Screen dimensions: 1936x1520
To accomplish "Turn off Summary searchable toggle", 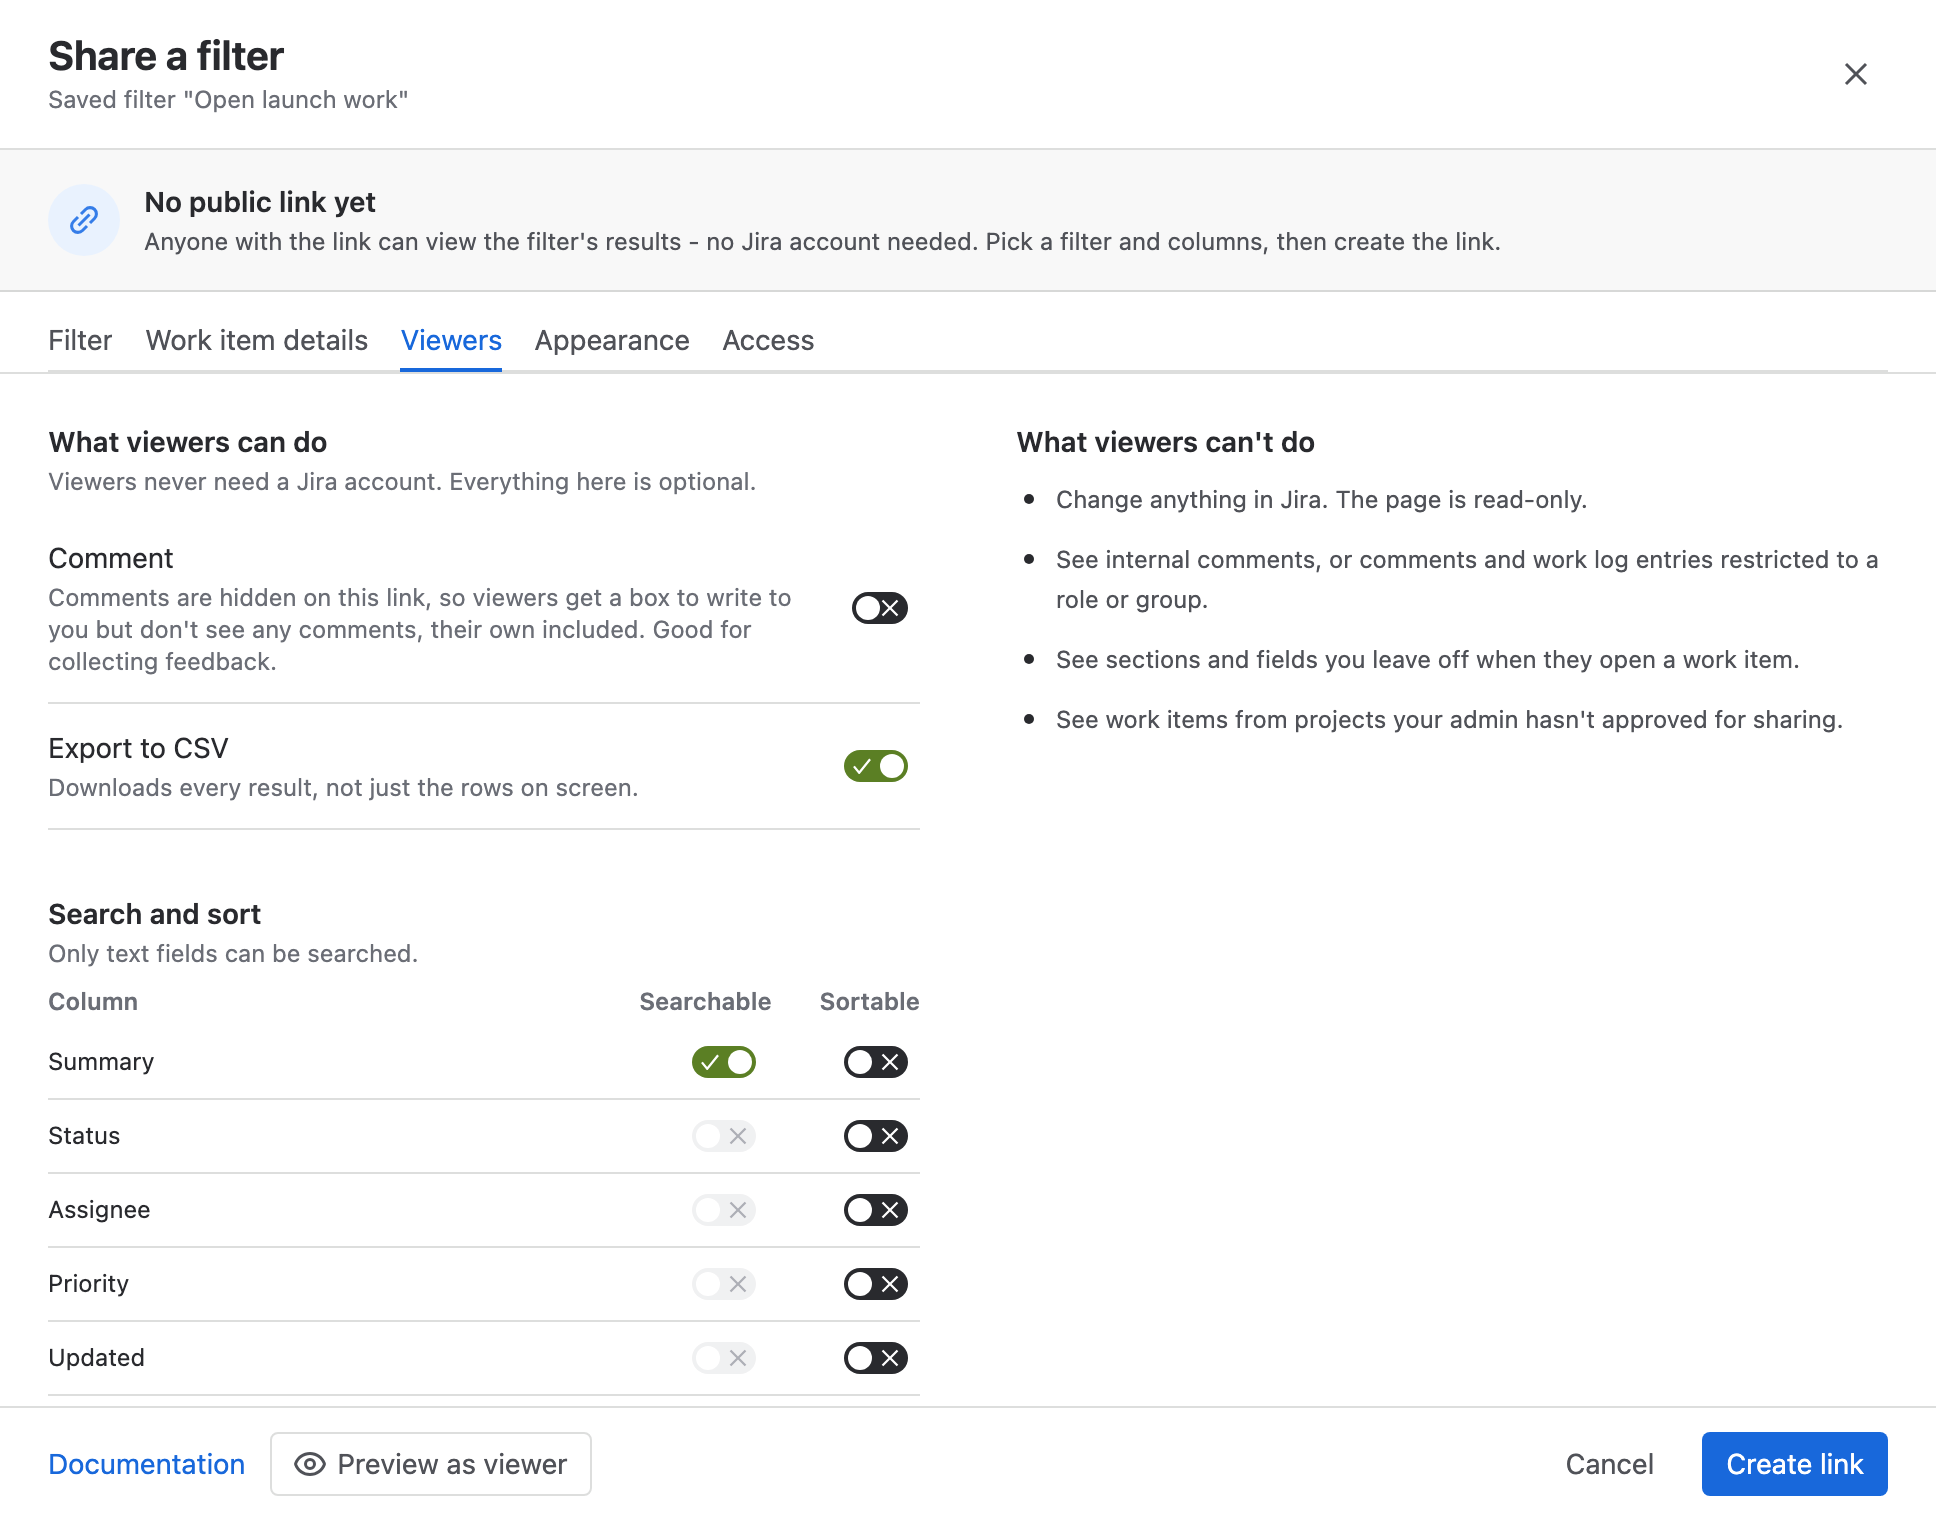I will click(x=724, y=1062).
